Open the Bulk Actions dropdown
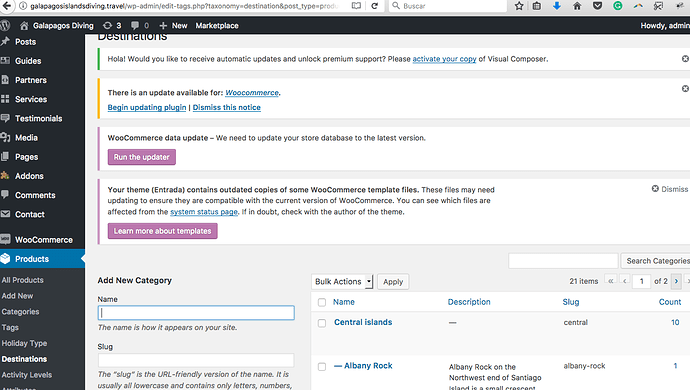Viewport: 690px width, 390px height. click(342, 282)
